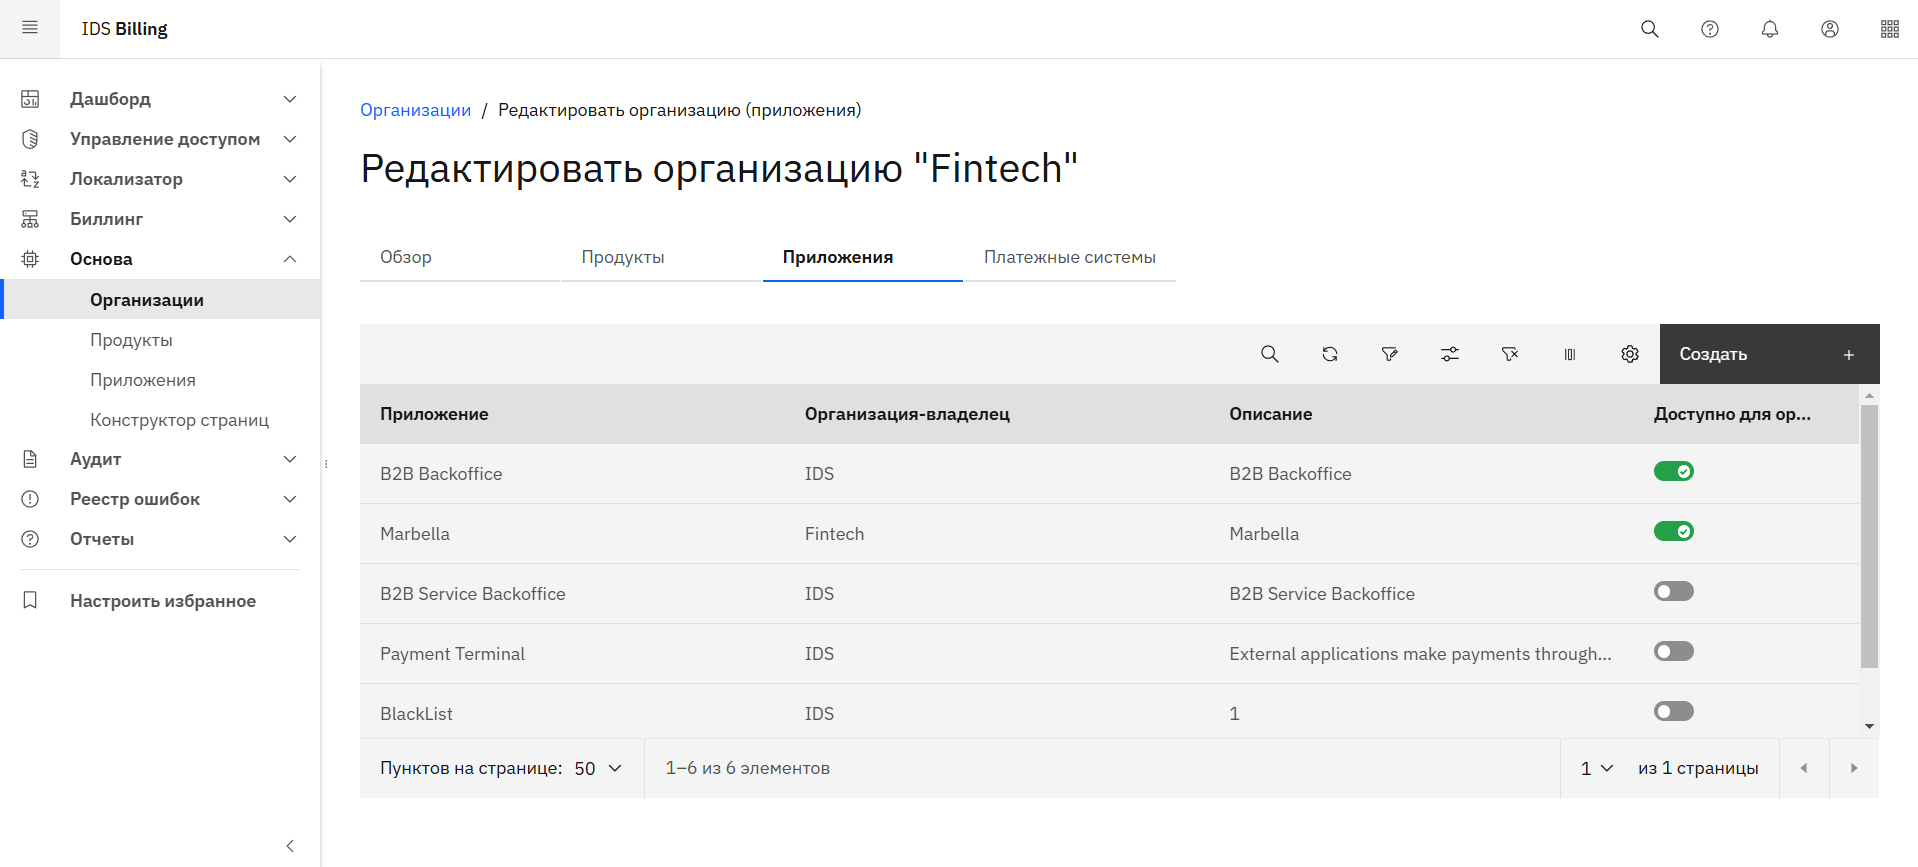Viewport: 1918px width, 867px height.
Task: Turn off the Marbella availability toggle
Action: pyautogui.click(x=1673, y=531)
